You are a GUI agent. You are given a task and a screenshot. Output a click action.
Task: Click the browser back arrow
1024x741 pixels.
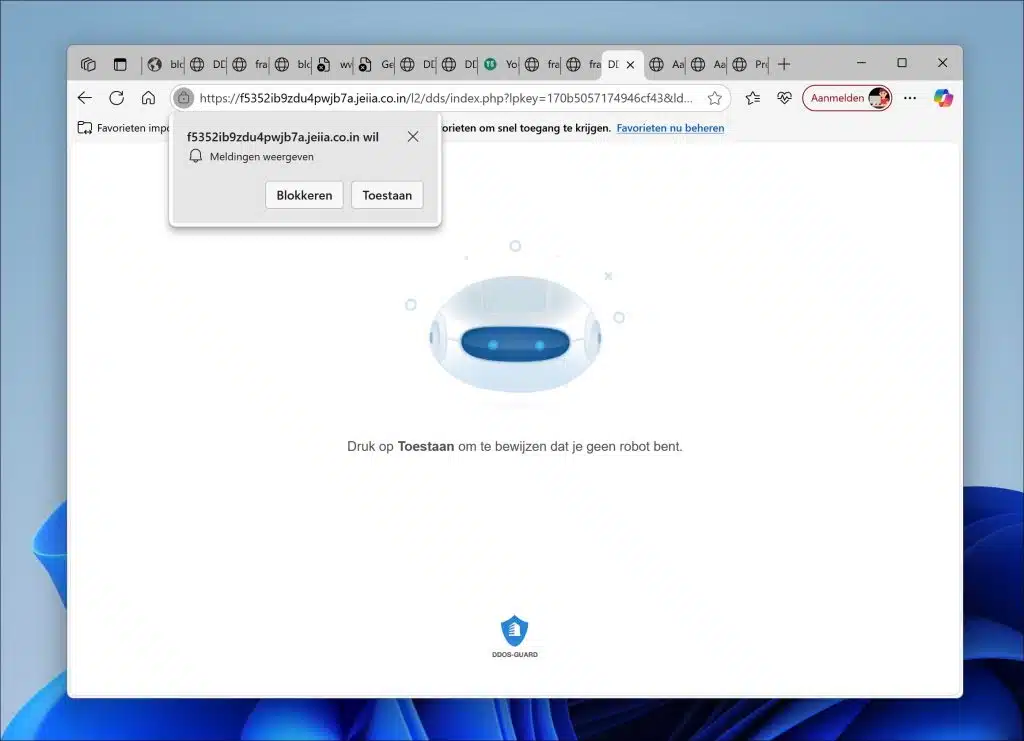[85, 98]
